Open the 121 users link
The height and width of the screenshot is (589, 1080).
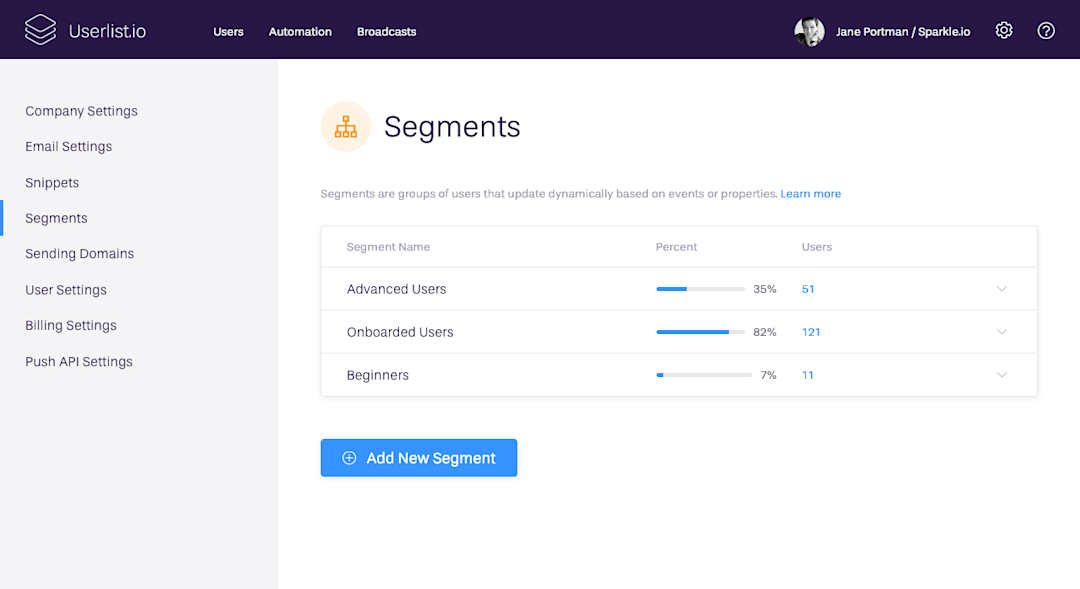[811, 332]
